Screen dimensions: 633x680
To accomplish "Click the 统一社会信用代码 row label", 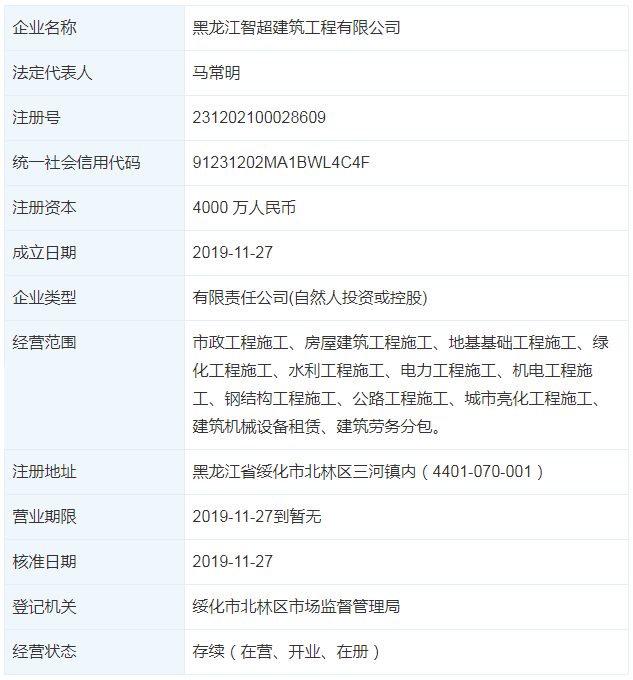I will (76, 163).
